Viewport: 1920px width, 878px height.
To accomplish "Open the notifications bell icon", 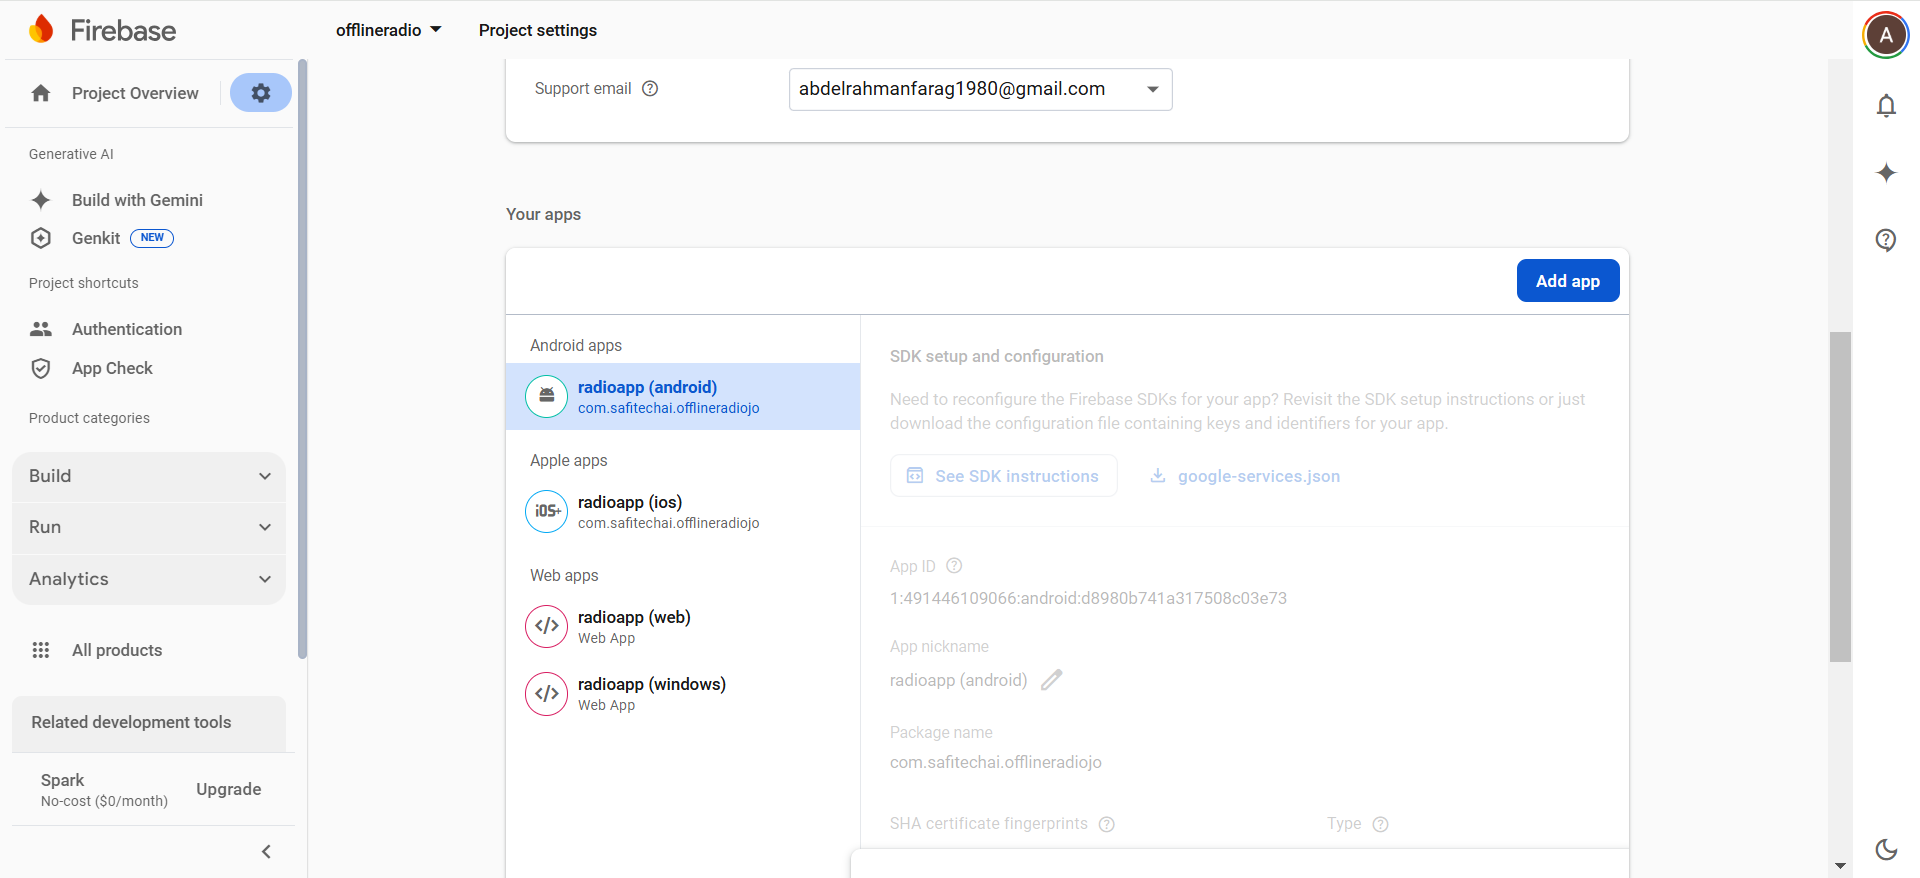I will (1886, 106).
